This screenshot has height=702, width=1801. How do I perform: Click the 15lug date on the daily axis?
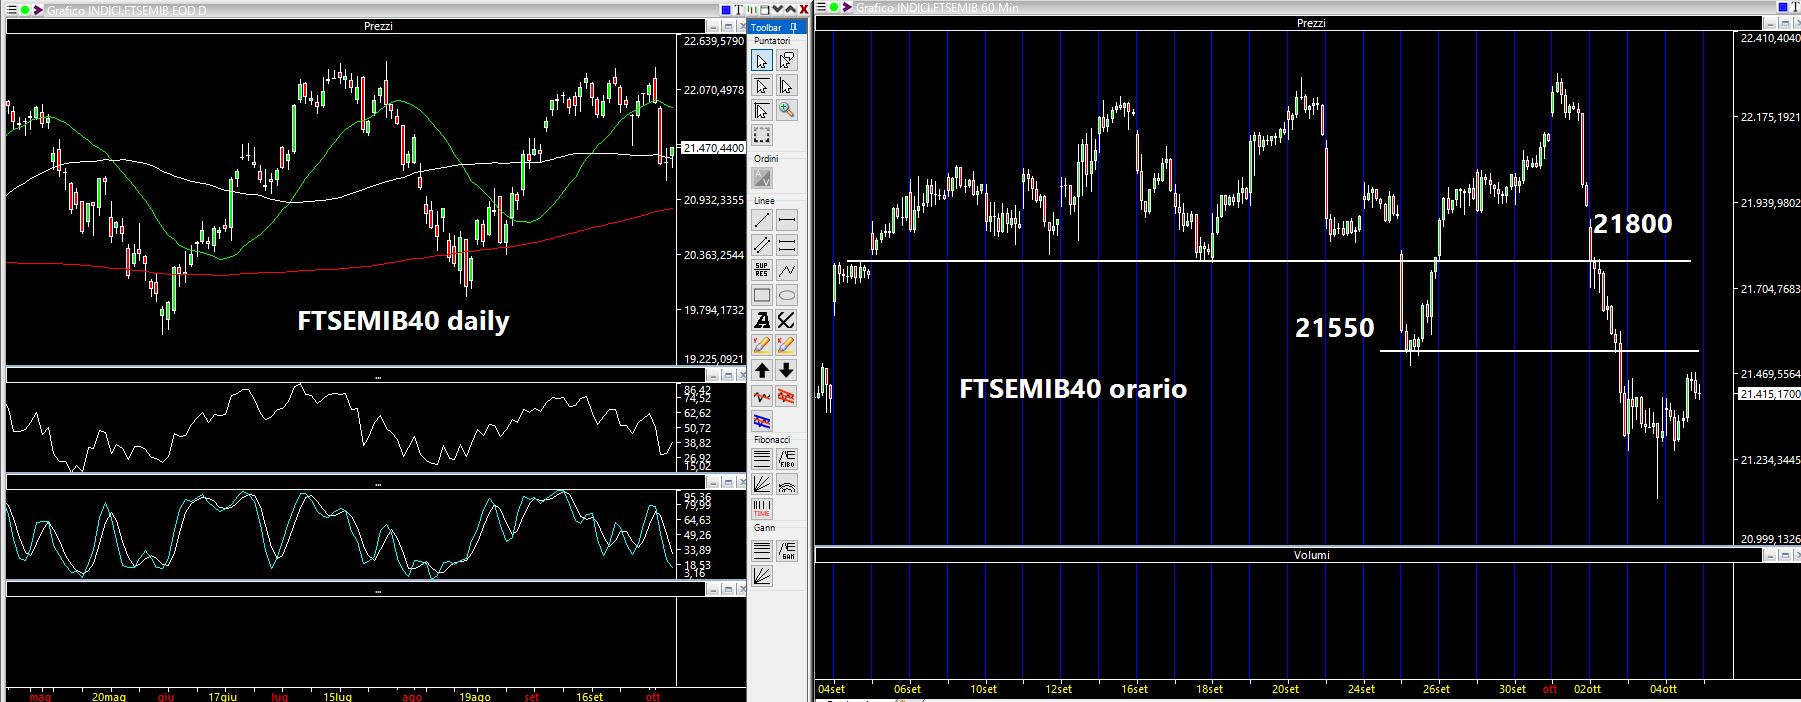coord(340,697)
